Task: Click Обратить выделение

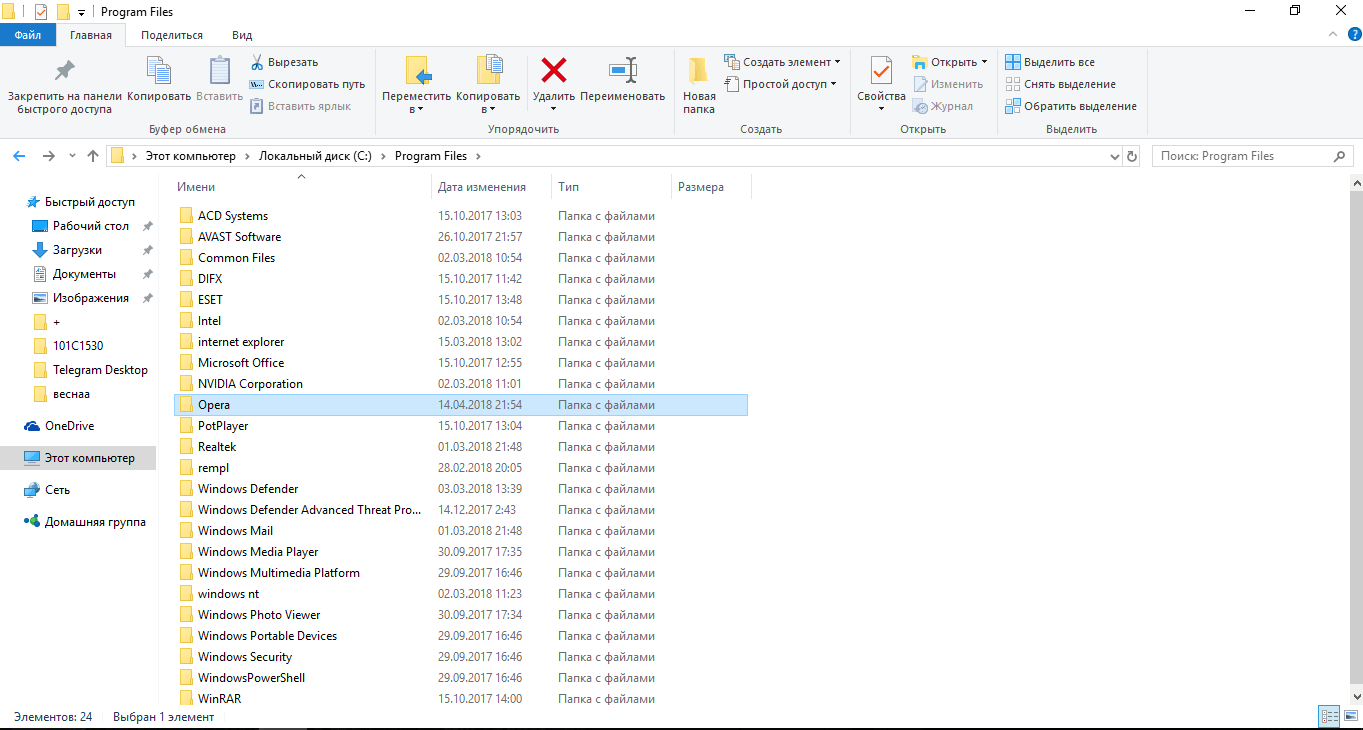Action: (x=1071, y=106)
